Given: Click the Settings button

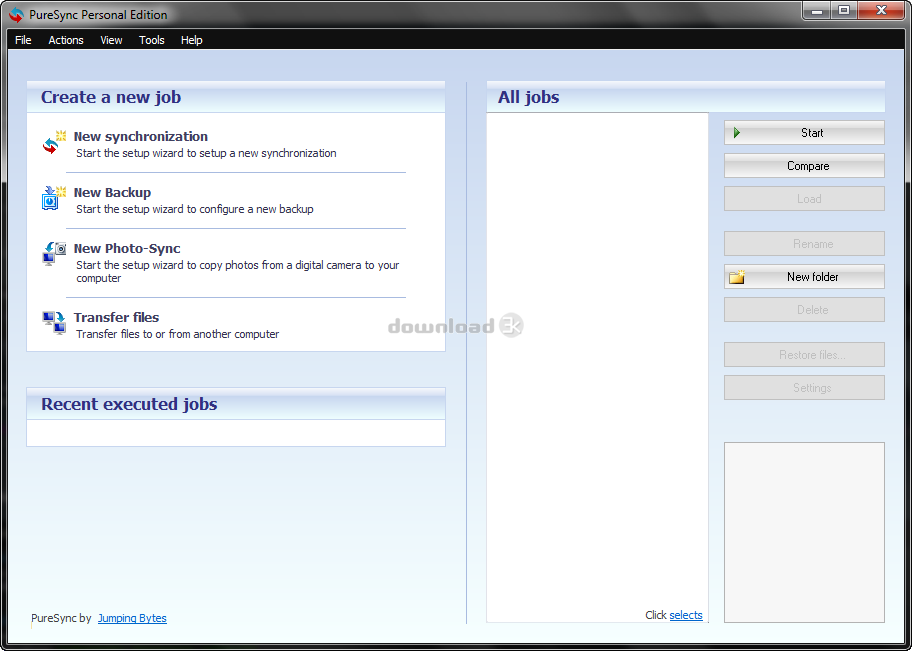Looking at the screenshot, I should click(804, 388).
